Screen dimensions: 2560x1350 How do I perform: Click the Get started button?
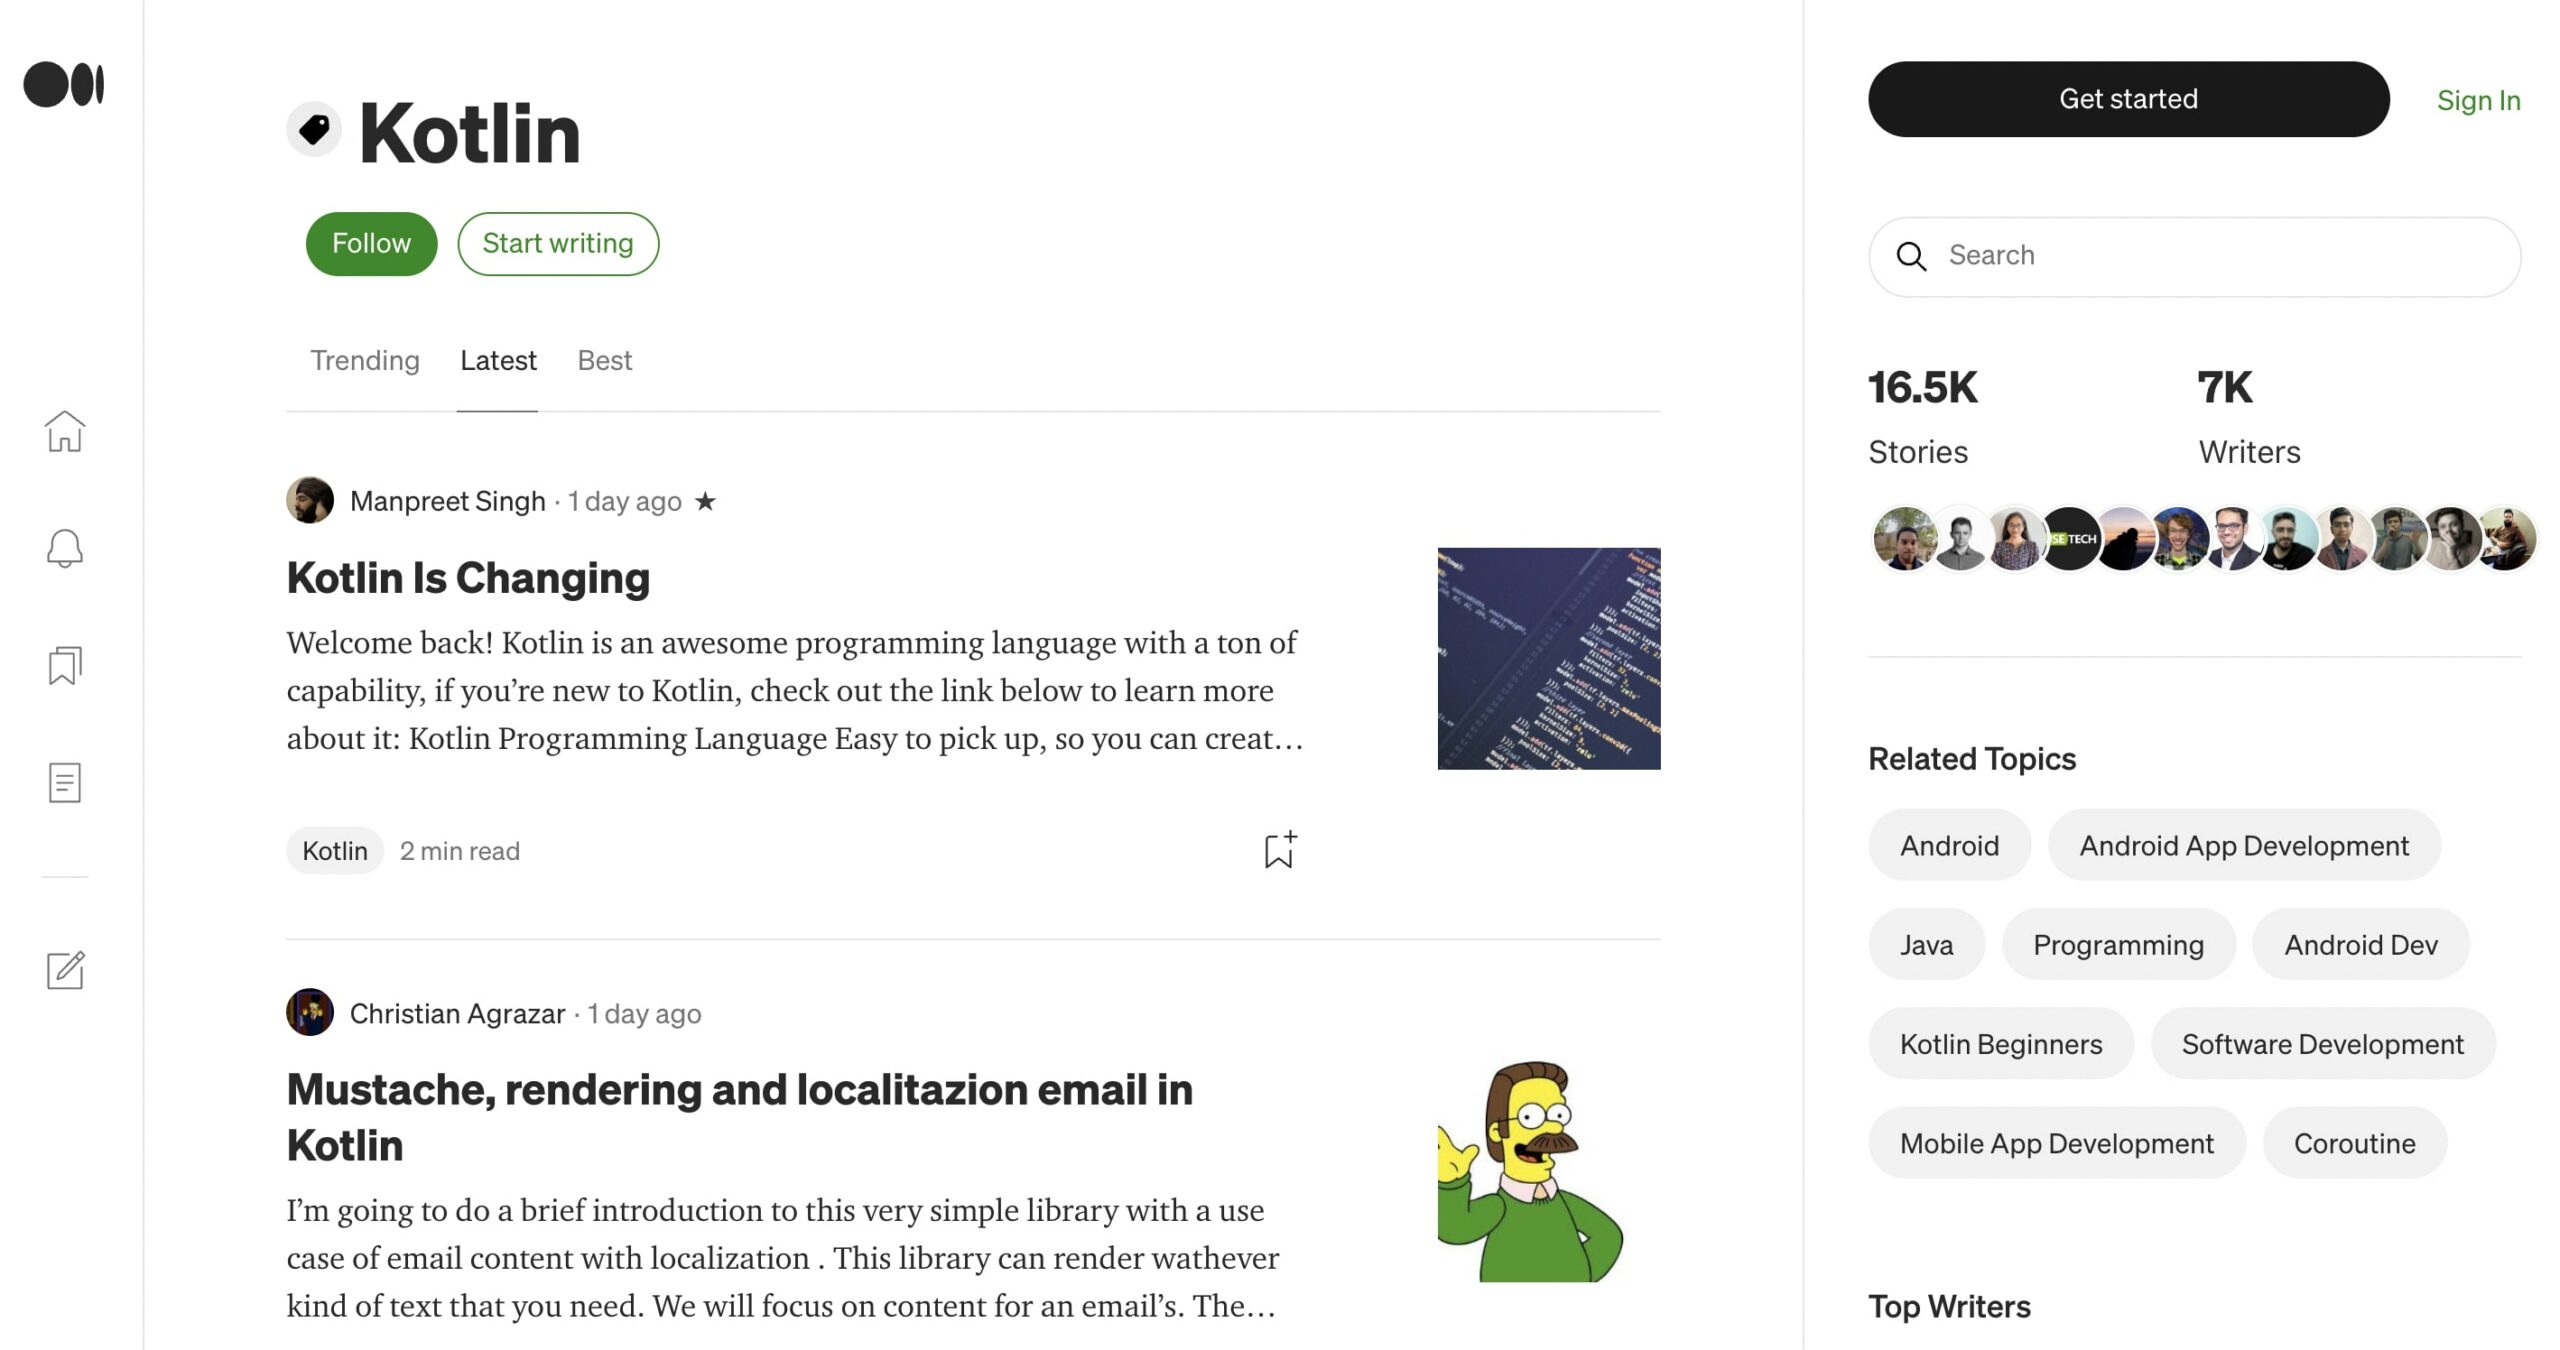coord(2129,99)
